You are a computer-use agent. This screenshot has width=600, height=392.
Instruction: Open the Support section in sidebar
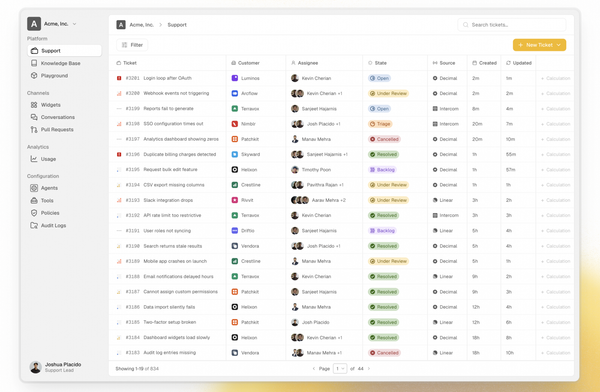tap(64, 51)
